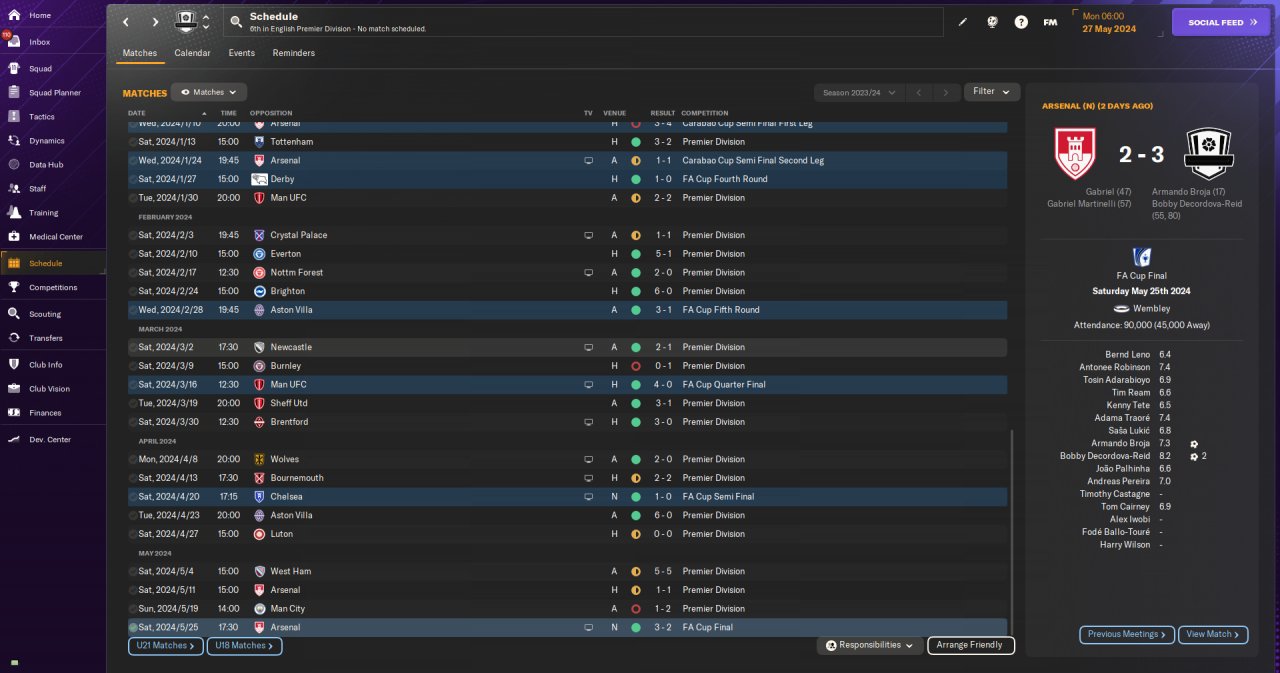The height and width of the screenshot is (673, 1280).
Task: Toggle selection circle for Arsenal 5/25 row
Action: pyautogui.click(x=133, y=628)
